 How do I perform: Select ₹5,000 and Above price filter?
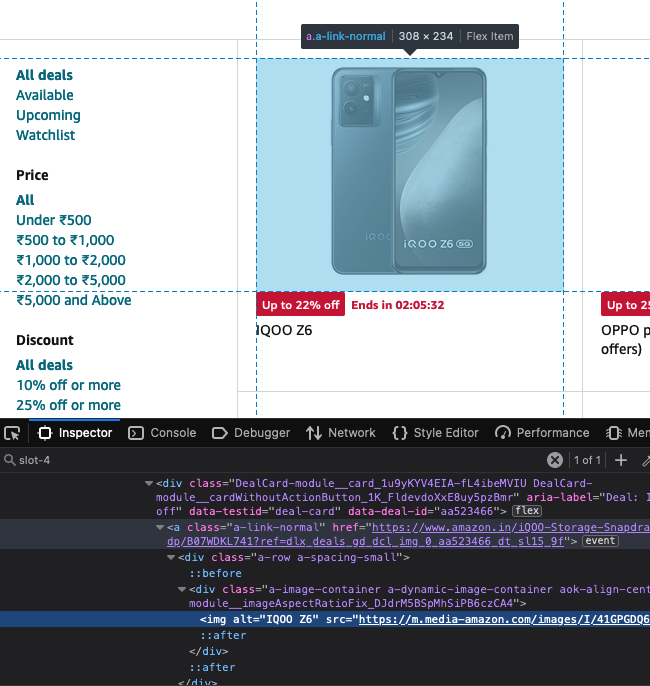pyautogui.click(x=73, y=300)
